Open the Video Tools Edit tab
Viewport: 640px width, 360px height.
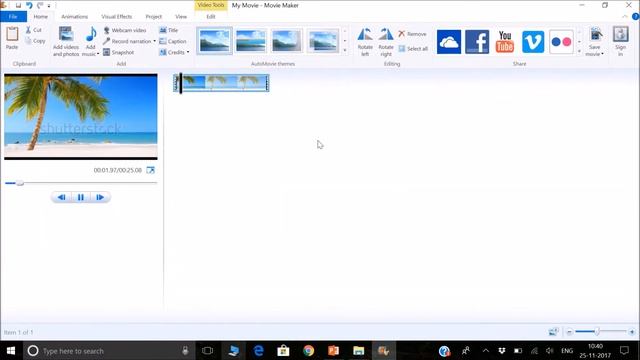(x=211, y=17)
